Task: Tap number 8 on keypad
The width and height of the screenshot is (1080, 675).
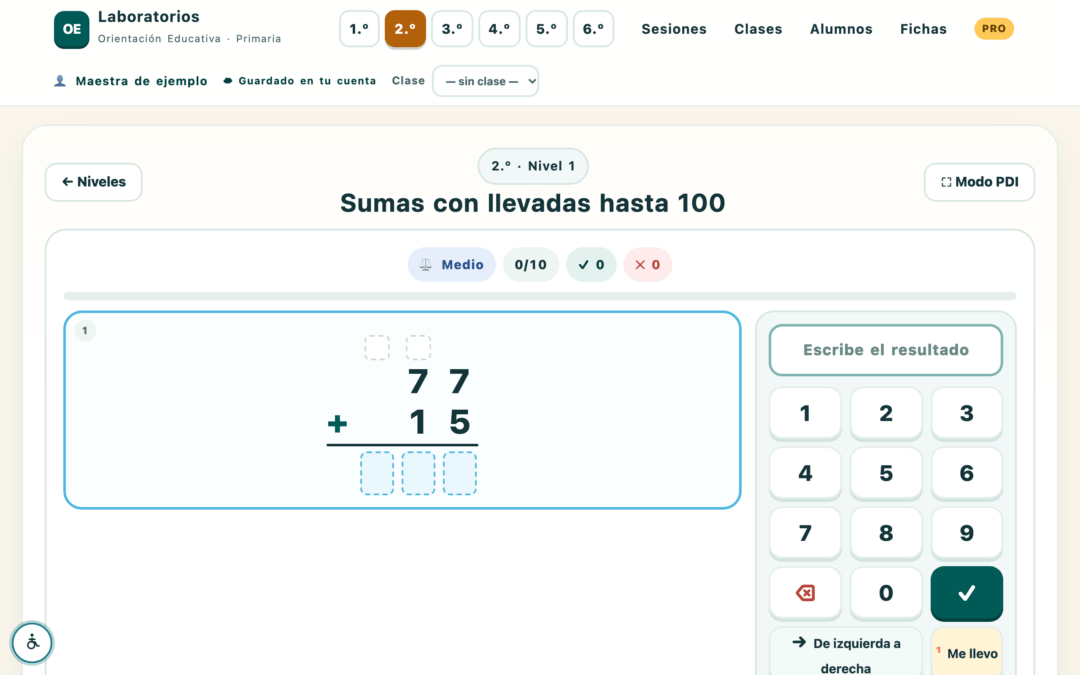Action: (x=886, y=533)
